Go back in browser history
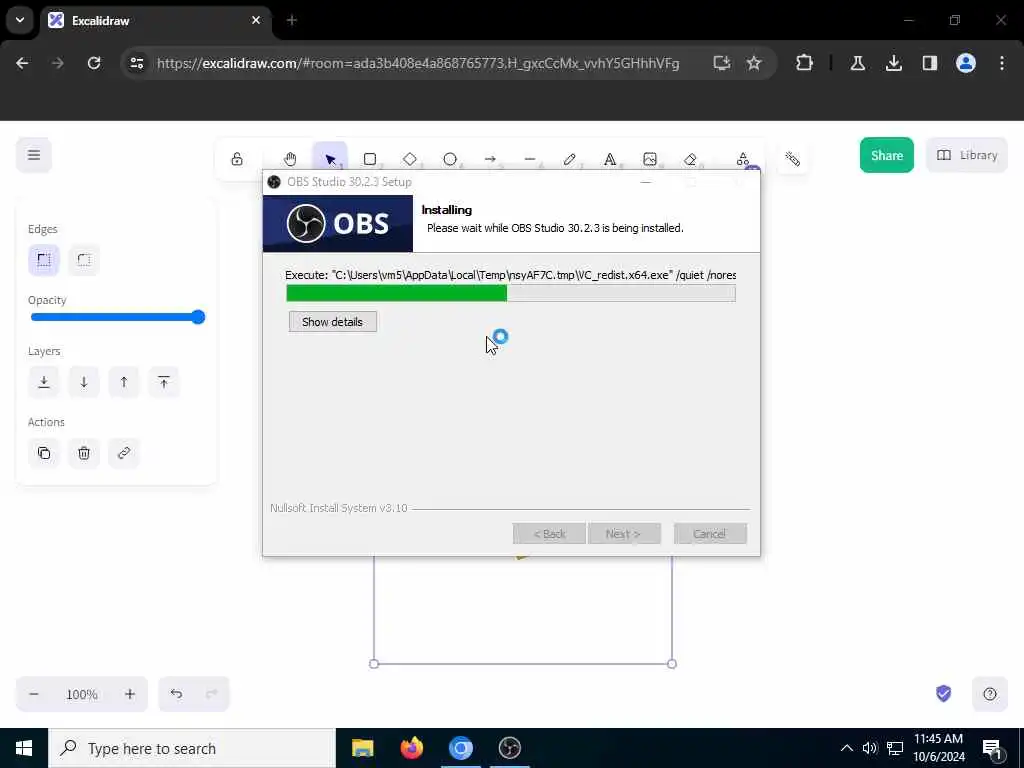The image size is (1024, 768). (x=22, y=63)
